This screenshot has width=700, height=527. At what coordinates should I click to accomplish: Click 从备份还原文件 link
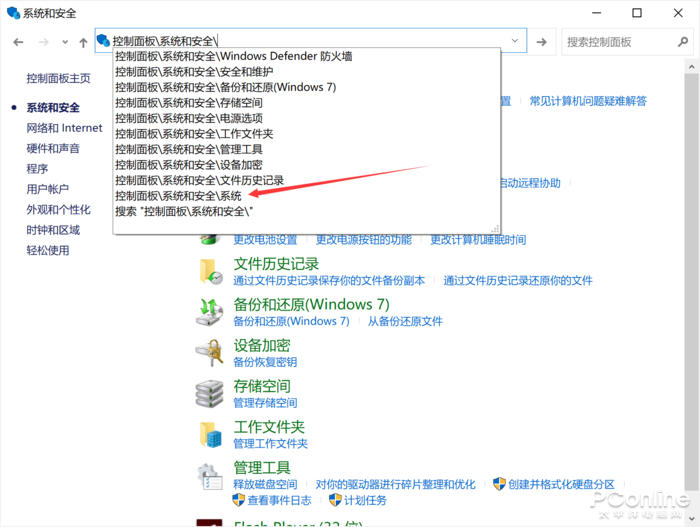405,321
